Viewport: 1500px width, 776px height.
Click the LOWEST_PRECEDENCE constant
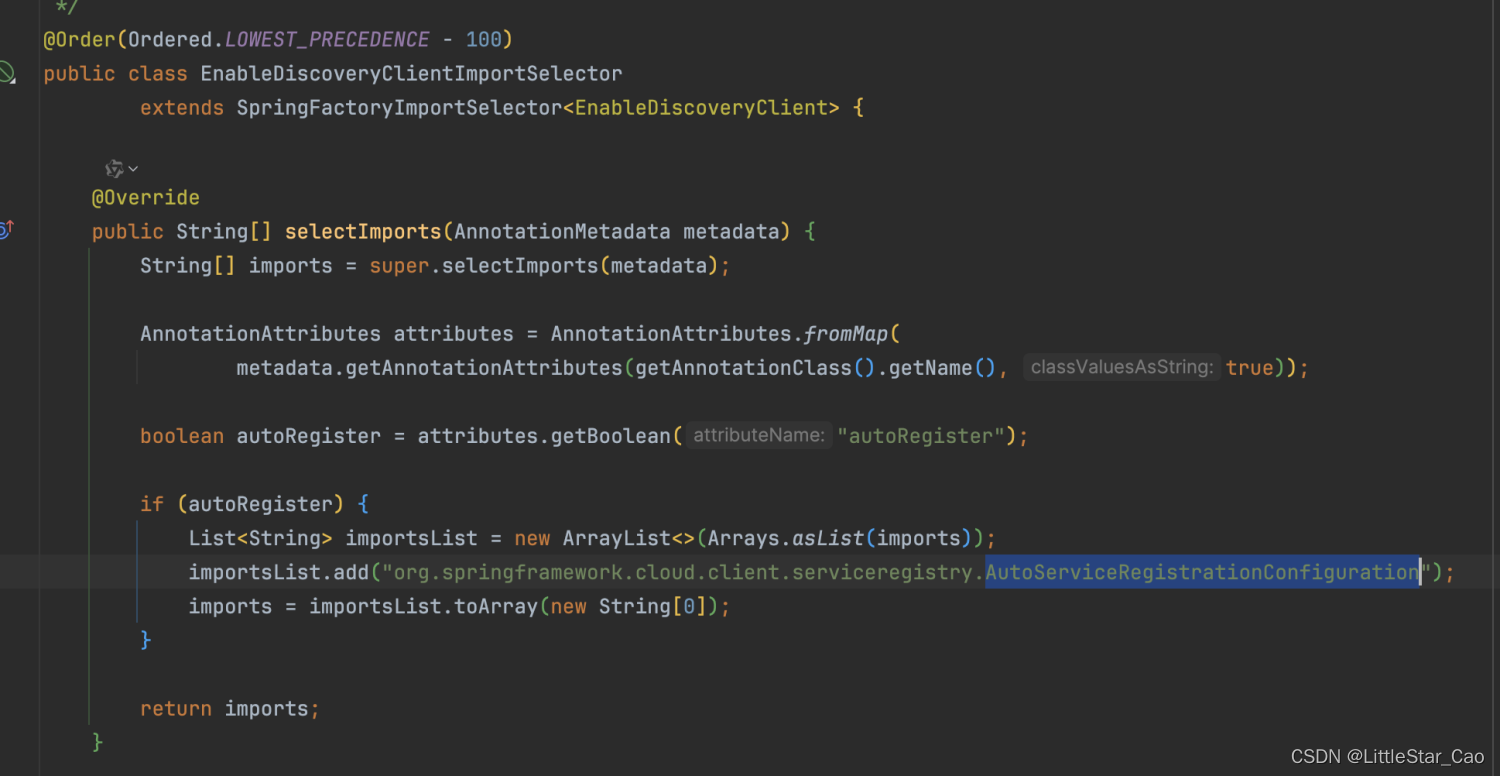pos(327,40)
